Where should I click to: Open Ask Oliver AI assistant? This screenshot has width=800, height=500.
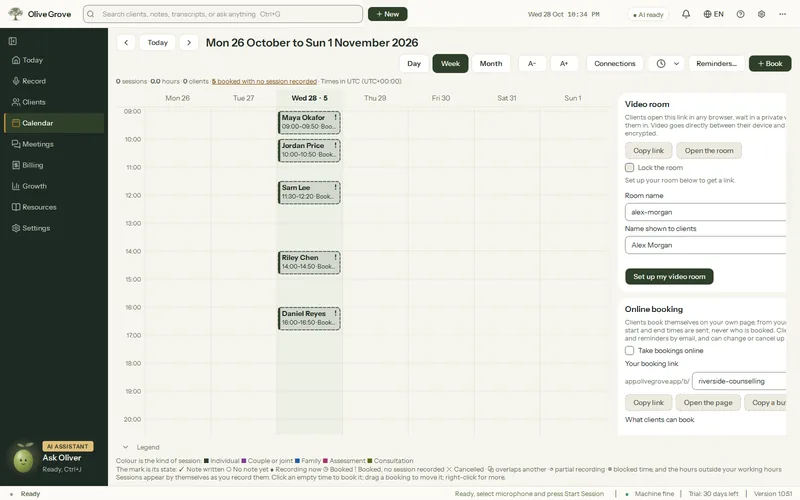click(x=62, y=458)
